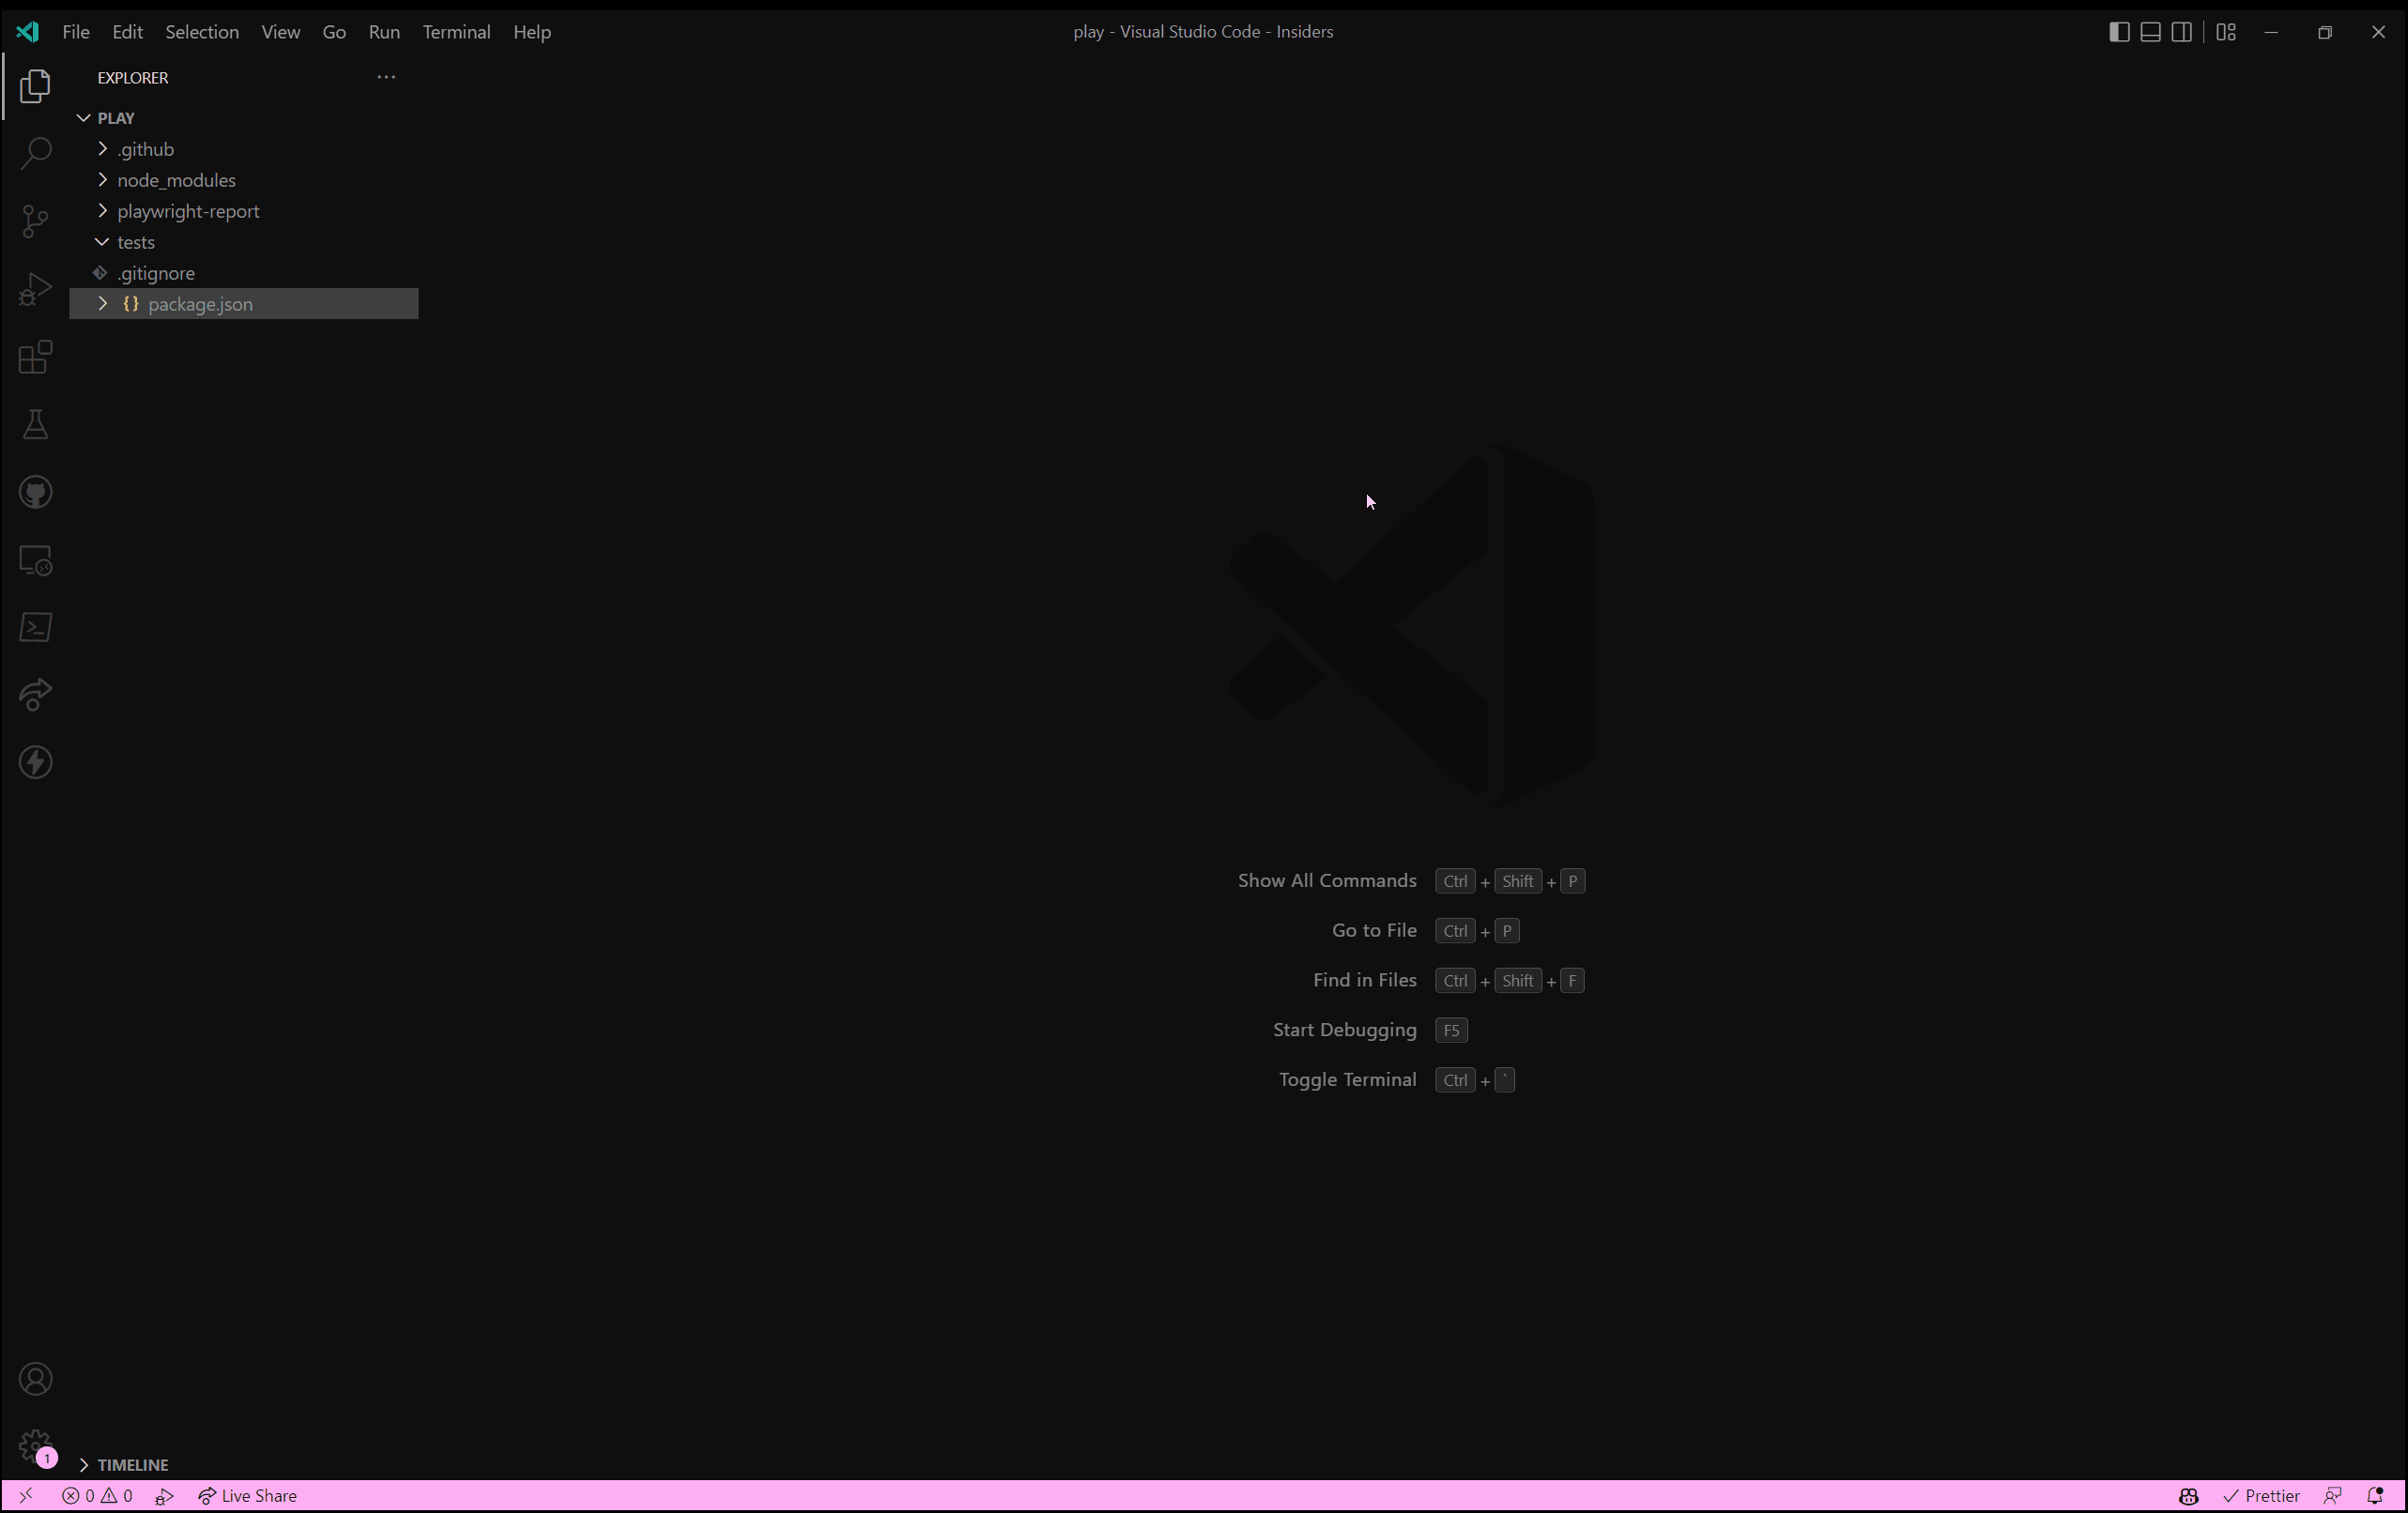Open the Search view icon
Image resolution: width=2408 pixels, height=1513 pixels.
35,153
